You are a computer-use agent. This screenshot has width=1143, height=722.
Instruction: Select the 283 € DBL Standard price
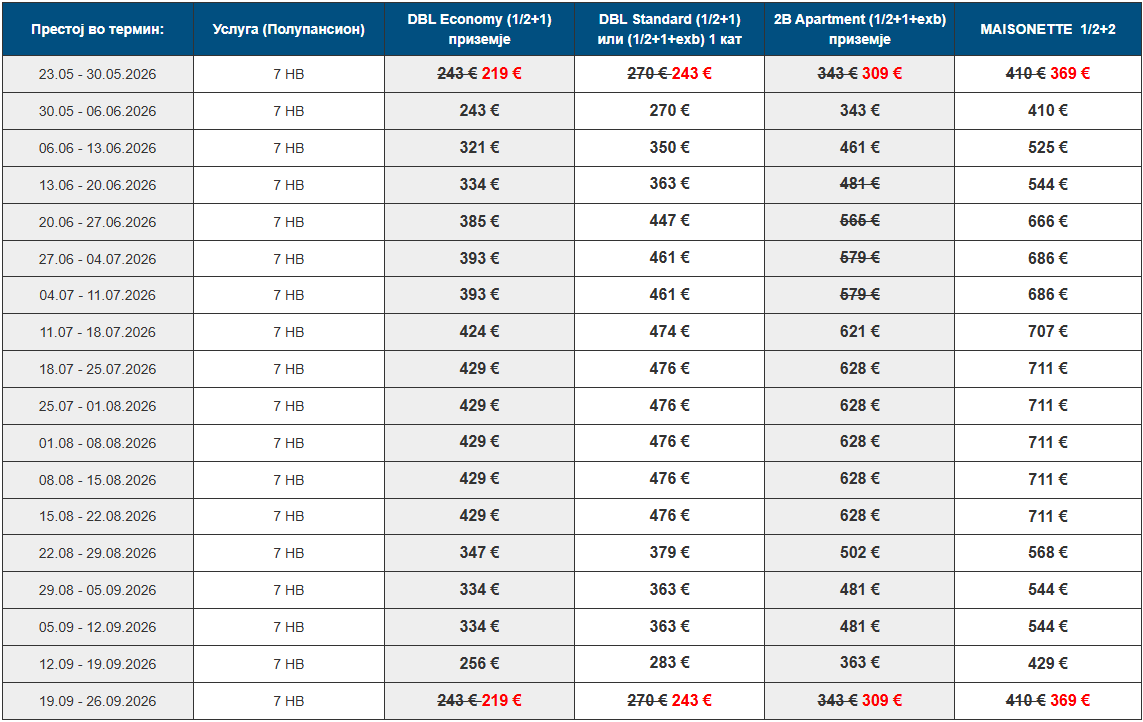tap(669, 664)
